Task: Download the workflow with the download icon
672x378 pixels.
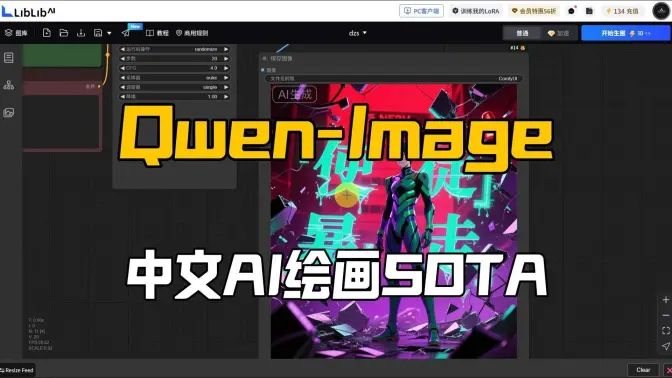Action: coord(81,33)
